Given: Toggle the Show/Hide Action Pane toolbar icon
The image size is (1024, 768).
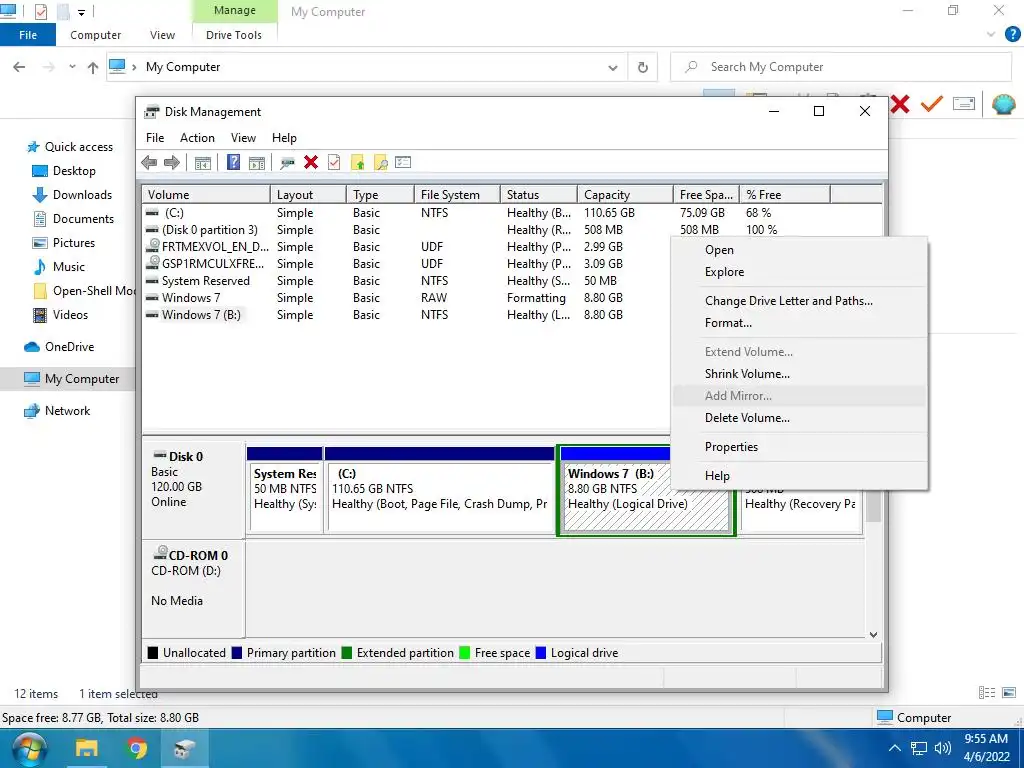Looking at the screenshot, I should tap(257, 163).
